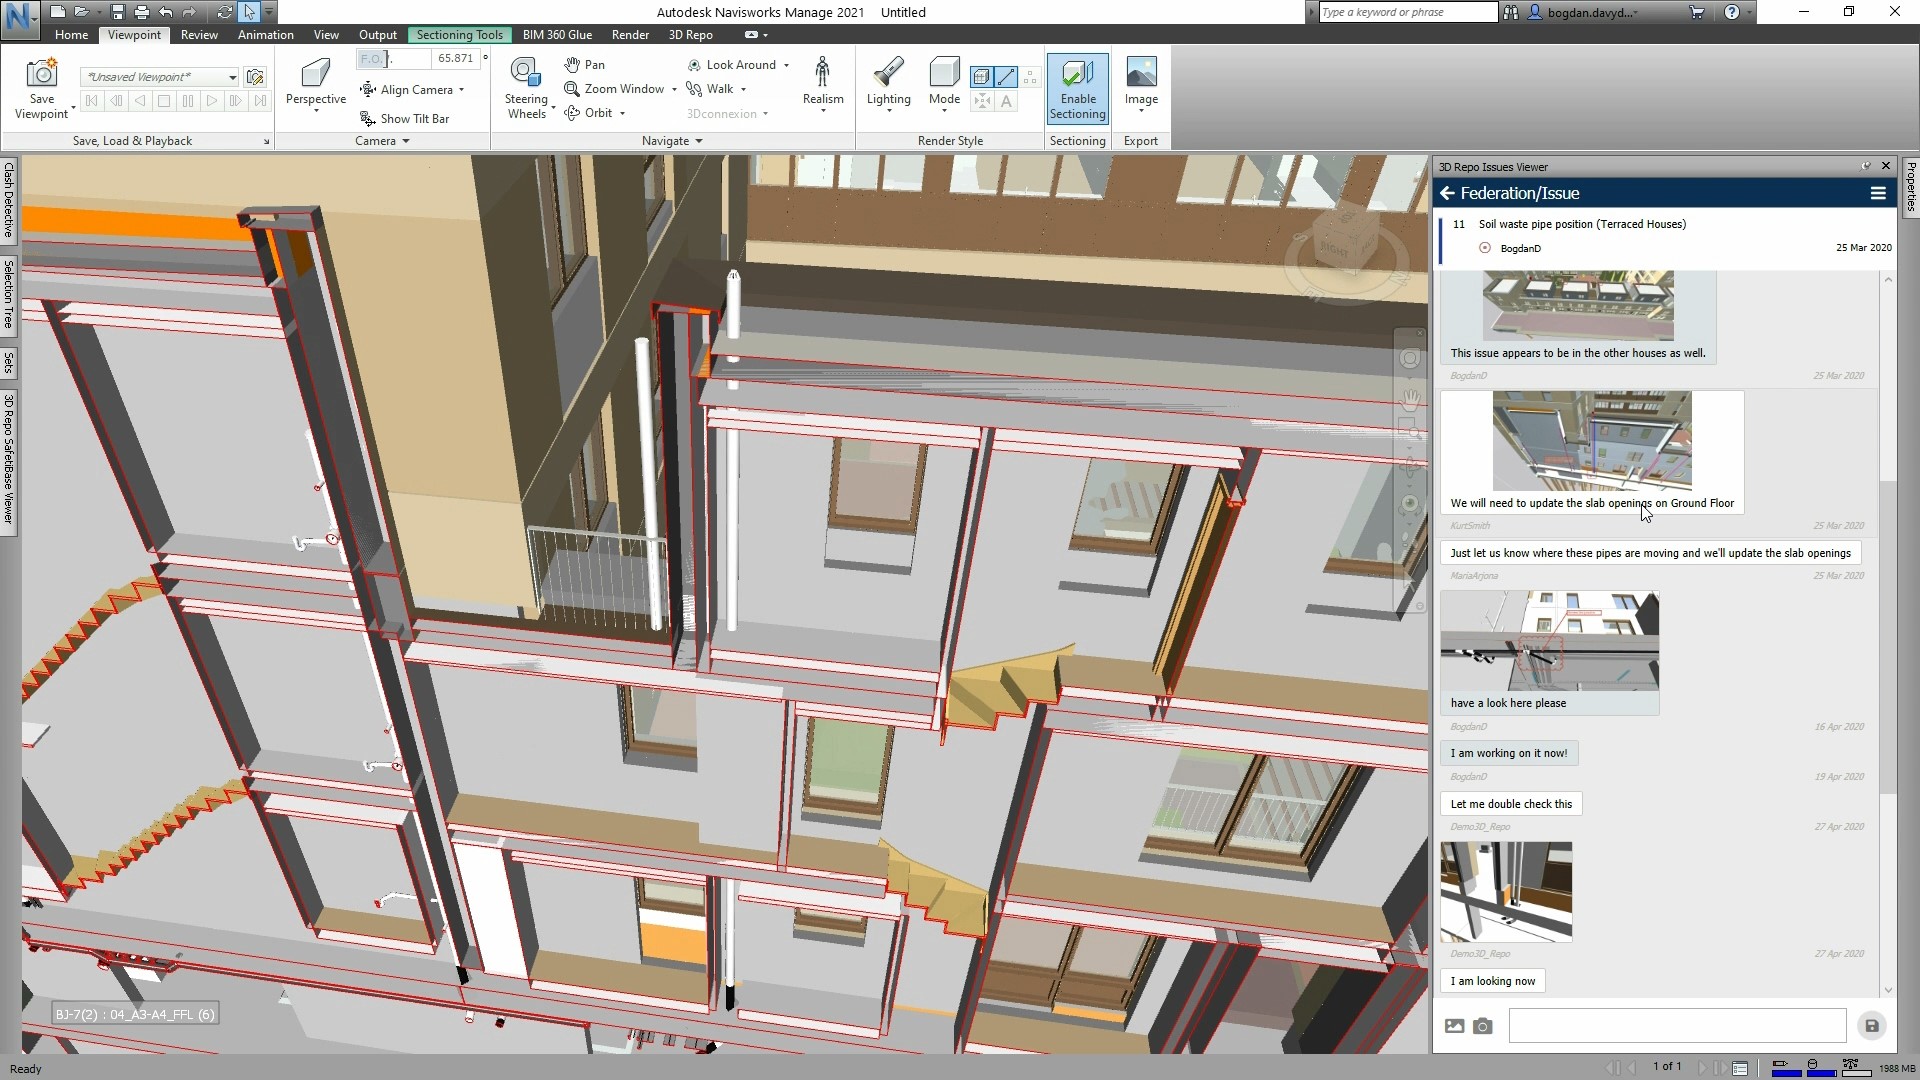Switch to the Review ribbon tab

(199, 34)
